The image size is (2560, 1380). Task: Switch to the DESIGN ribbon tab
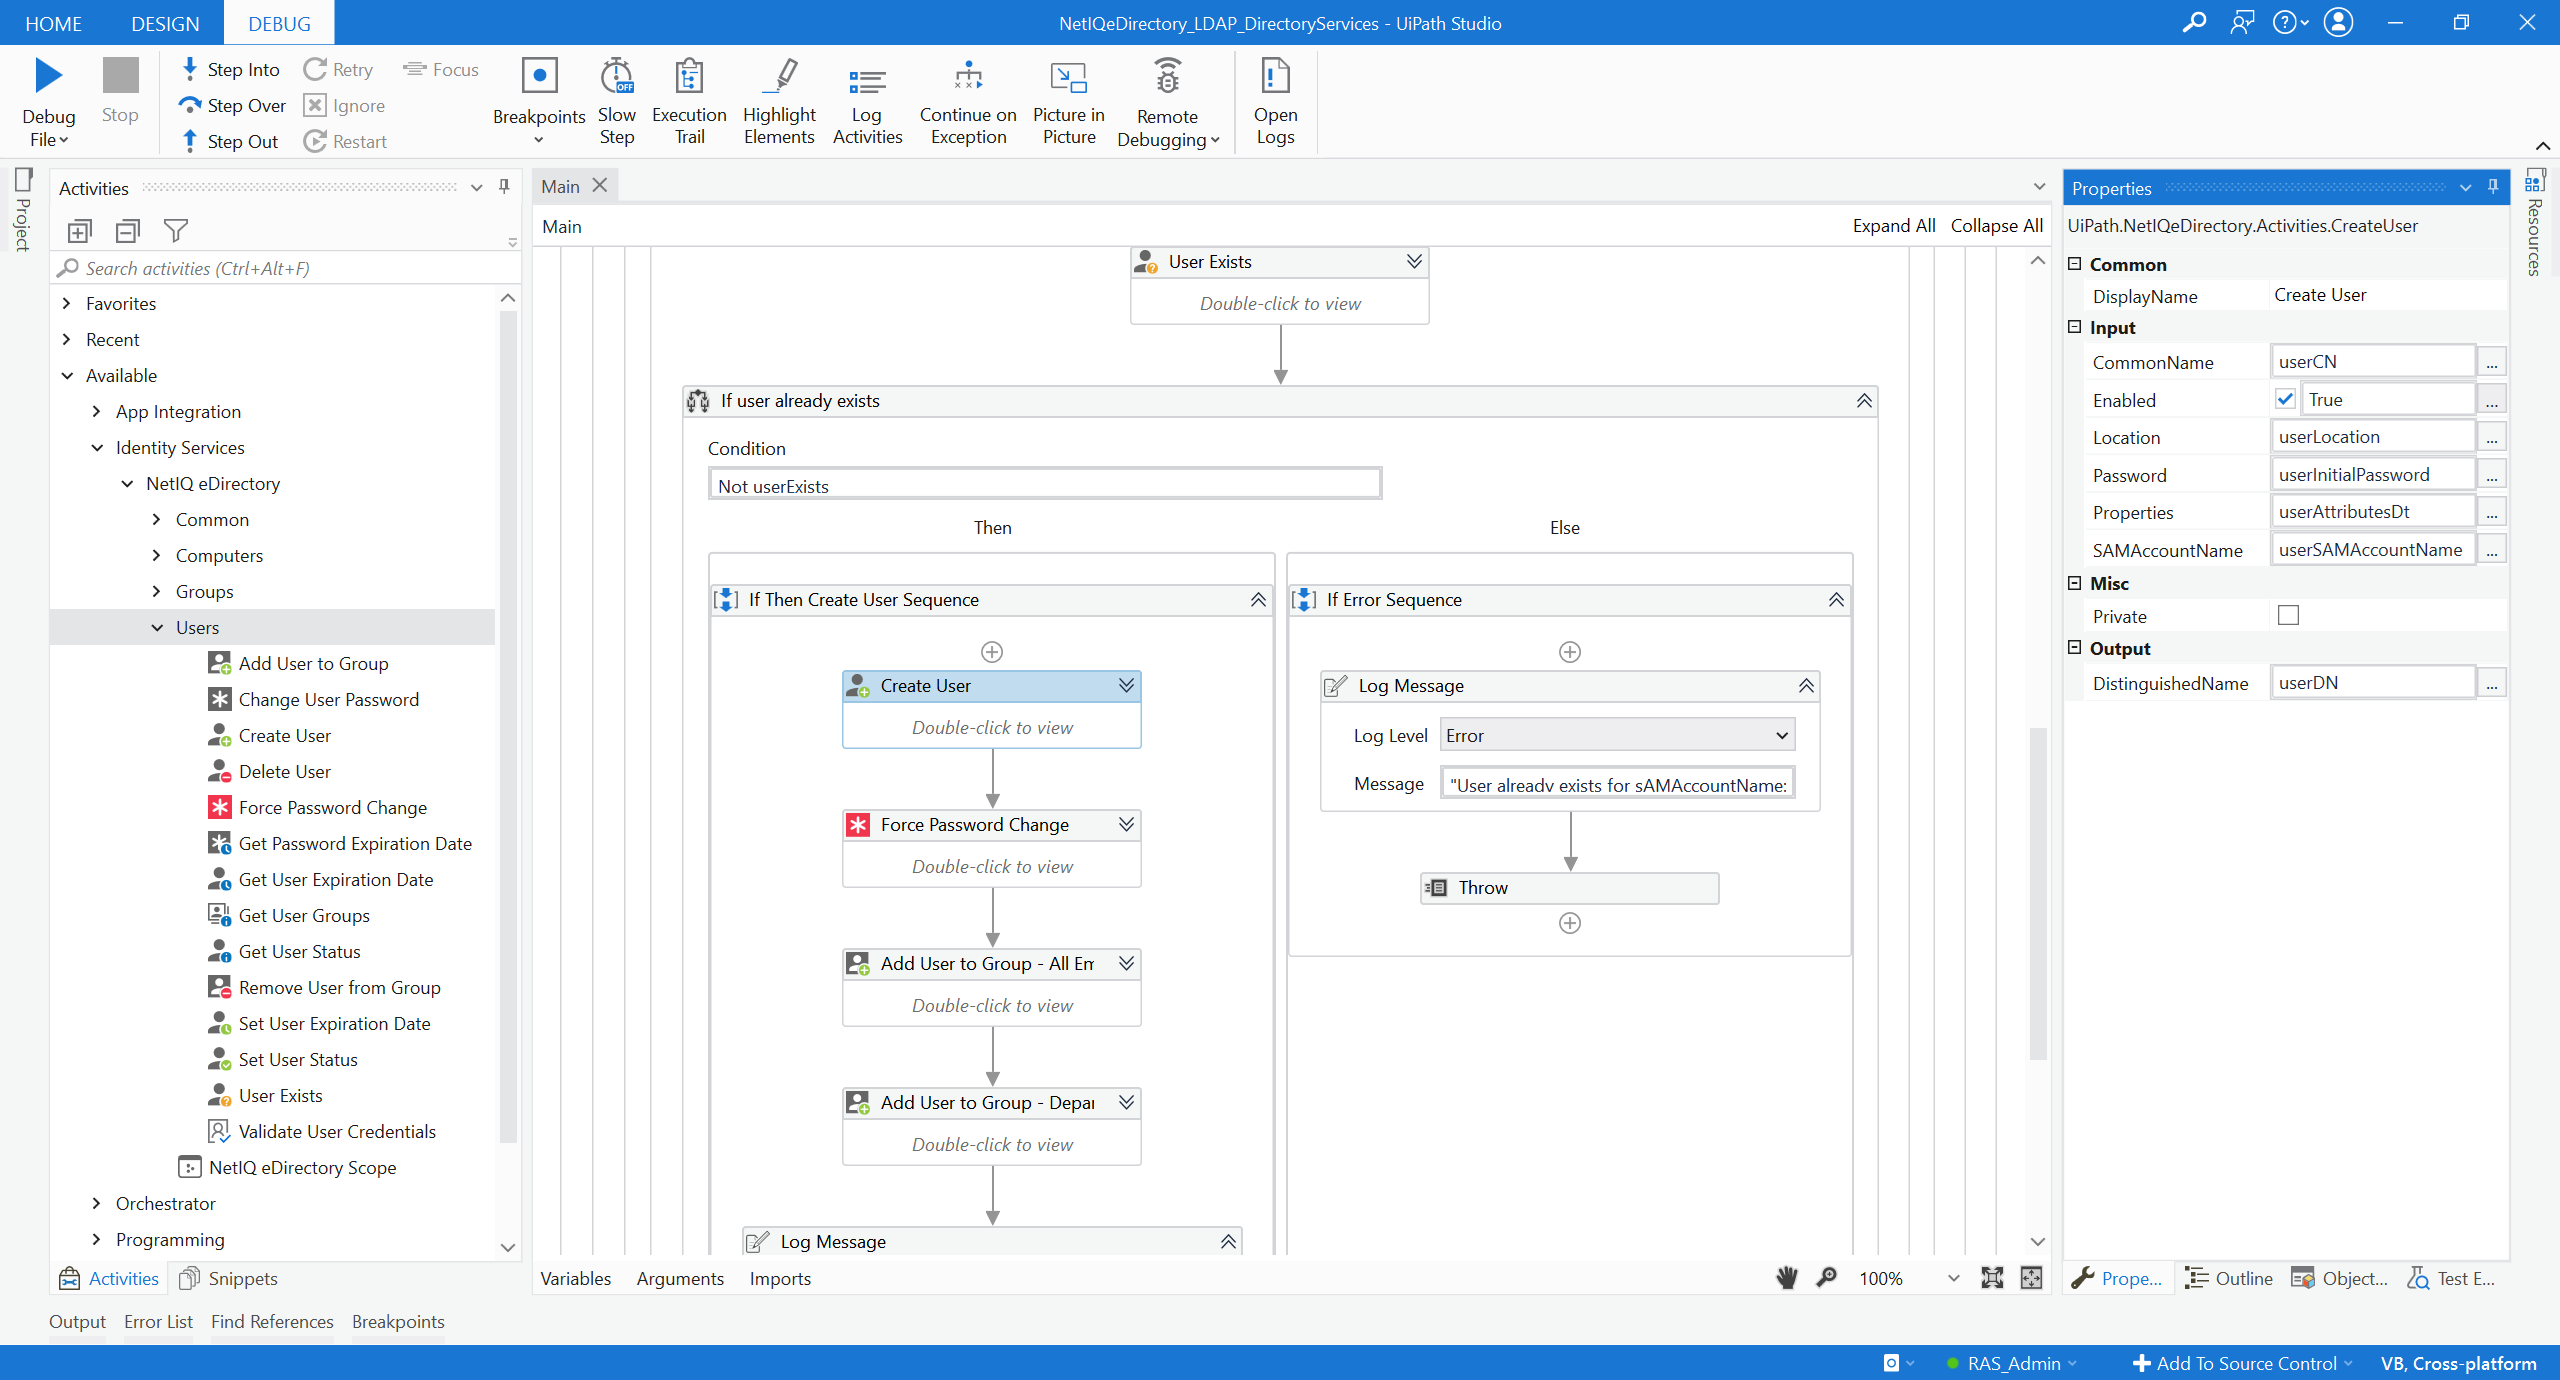point(165,23)
